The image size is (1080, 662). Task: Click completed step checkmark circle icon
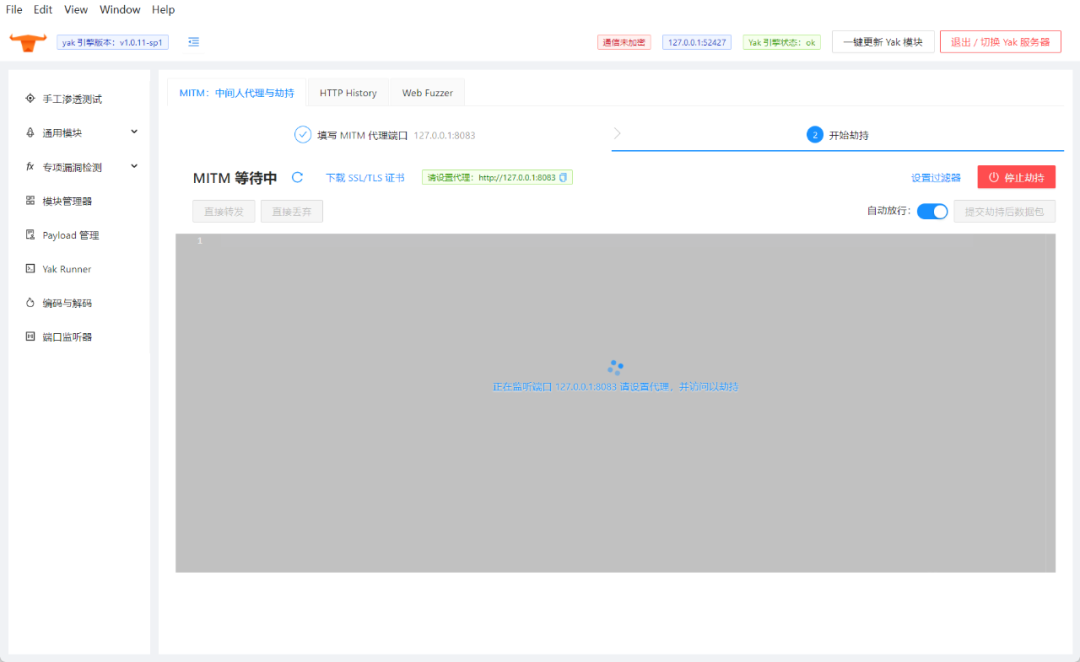click(x=302, y=134)
